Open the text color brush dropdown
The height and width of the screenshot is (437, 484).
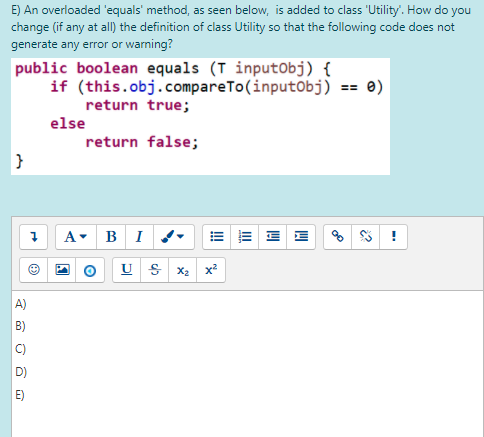coord(174,237)
